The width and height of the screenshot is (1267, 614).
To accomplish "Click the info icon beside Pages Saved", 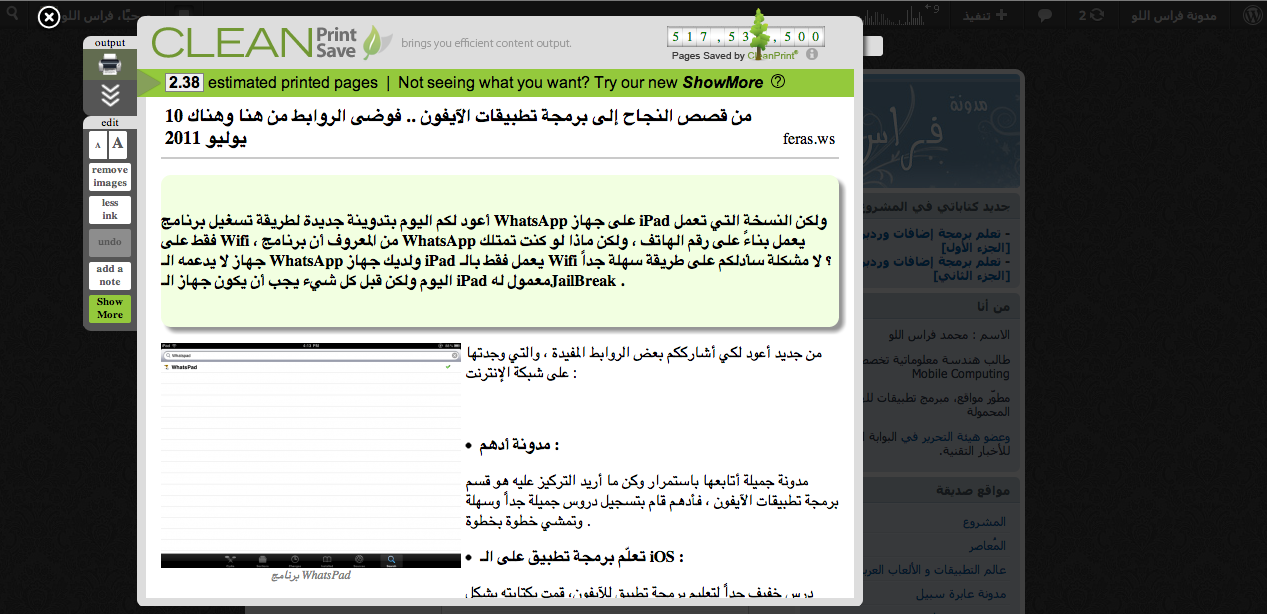I will click(812, 55).
